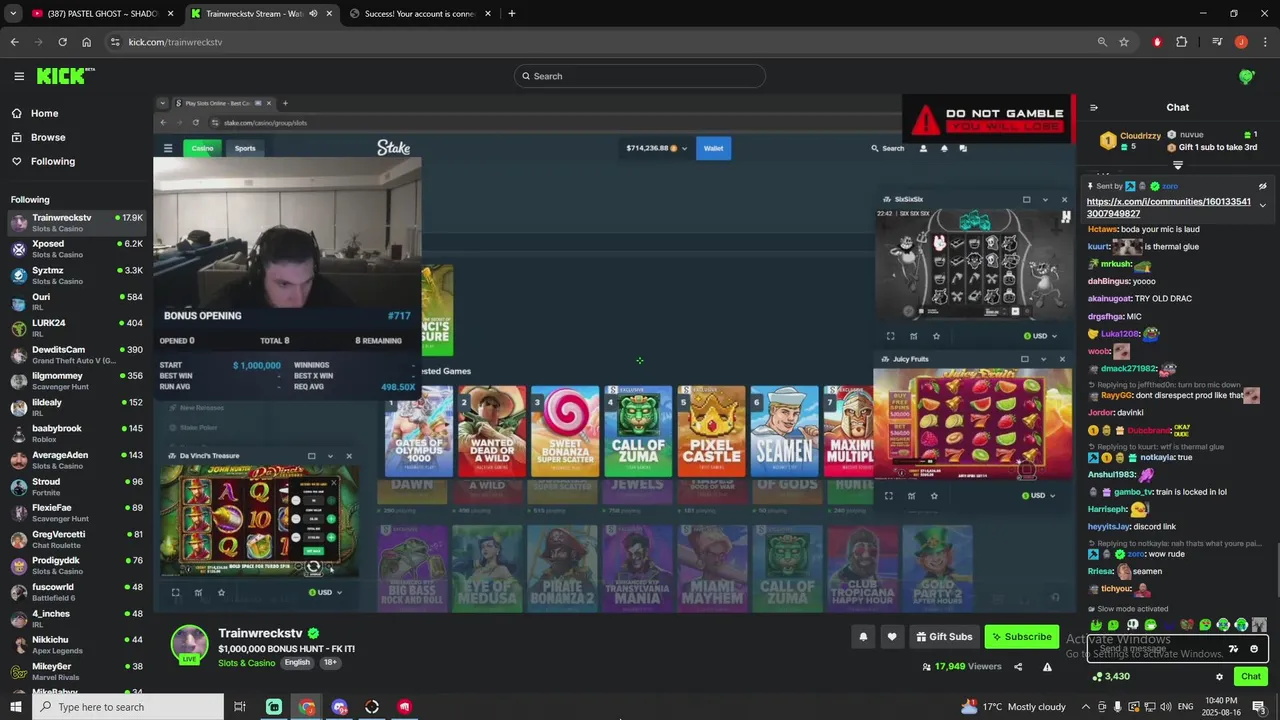
Task: Expand the gift leaderboard in chat
Action: (x=1178, y=165)
